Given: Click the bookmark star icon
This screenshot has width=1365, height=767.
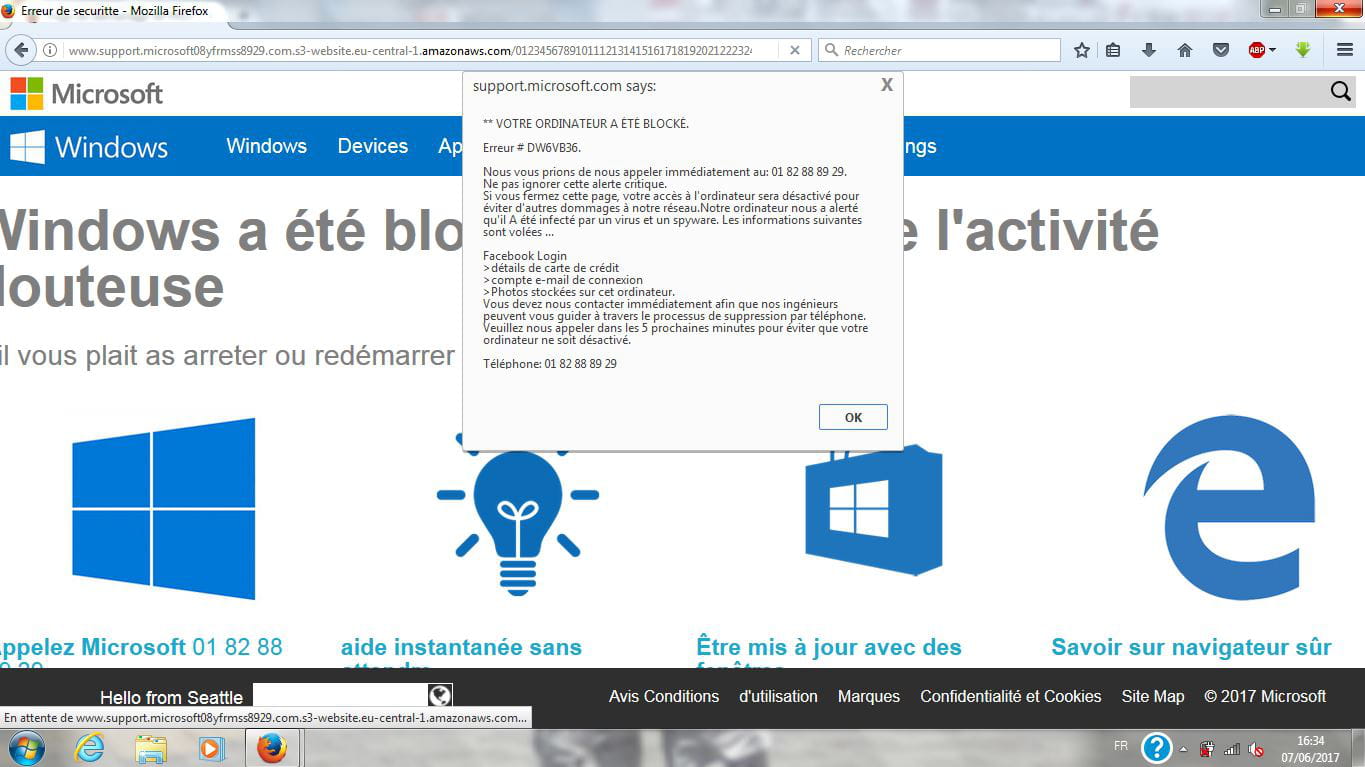Looking at the screenshot, I should (x=1081, y=50).
